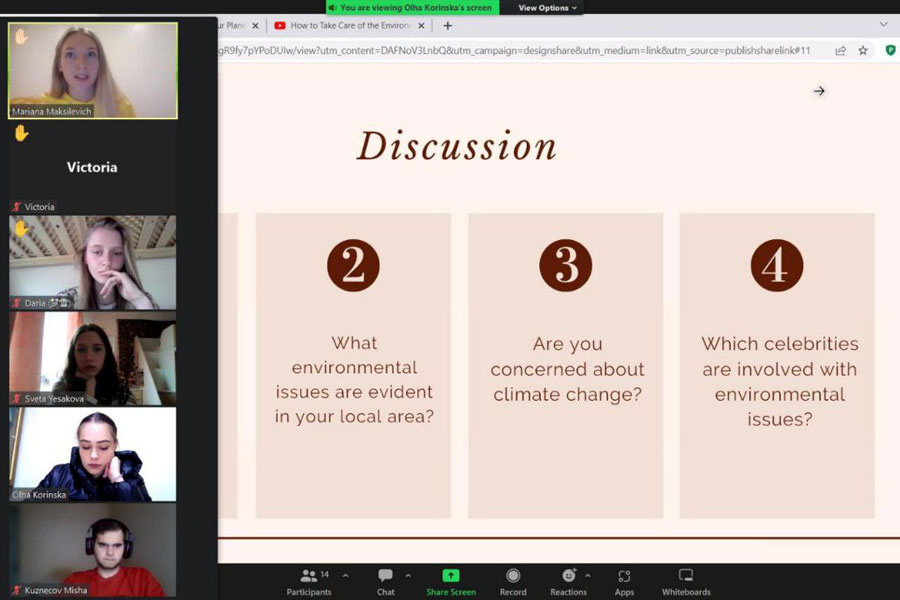Switch to the How to Take Care YouTube tab
This screenshot has width=900, height=600.
coord(350,26)
